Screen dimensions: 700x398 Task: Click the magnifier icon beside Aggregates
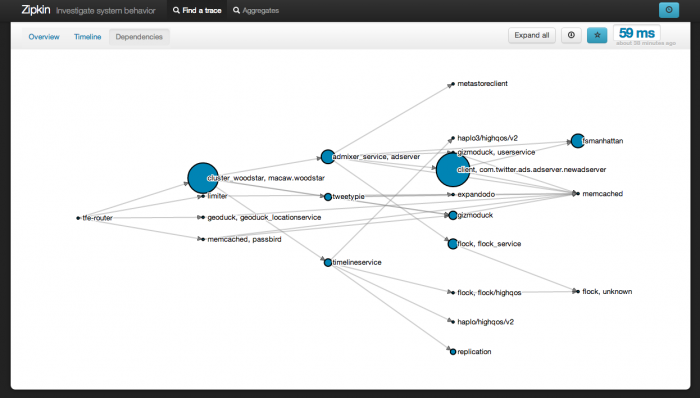click(x=237, y=10)
